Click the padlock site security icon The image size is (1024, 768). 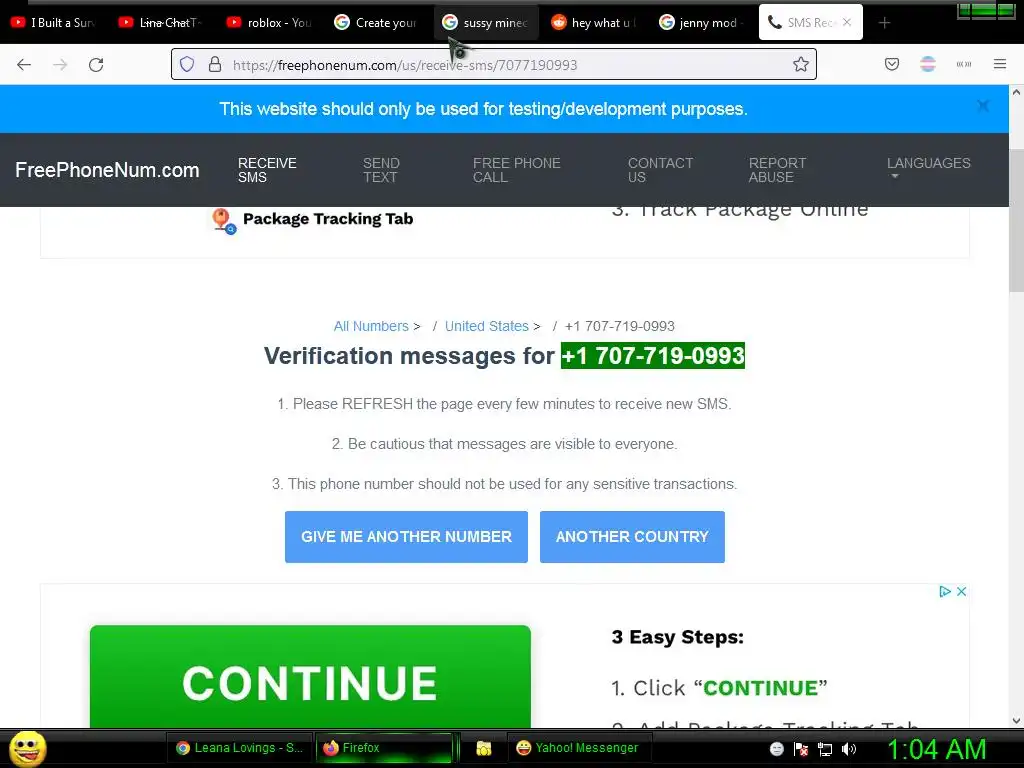point(215,64)
